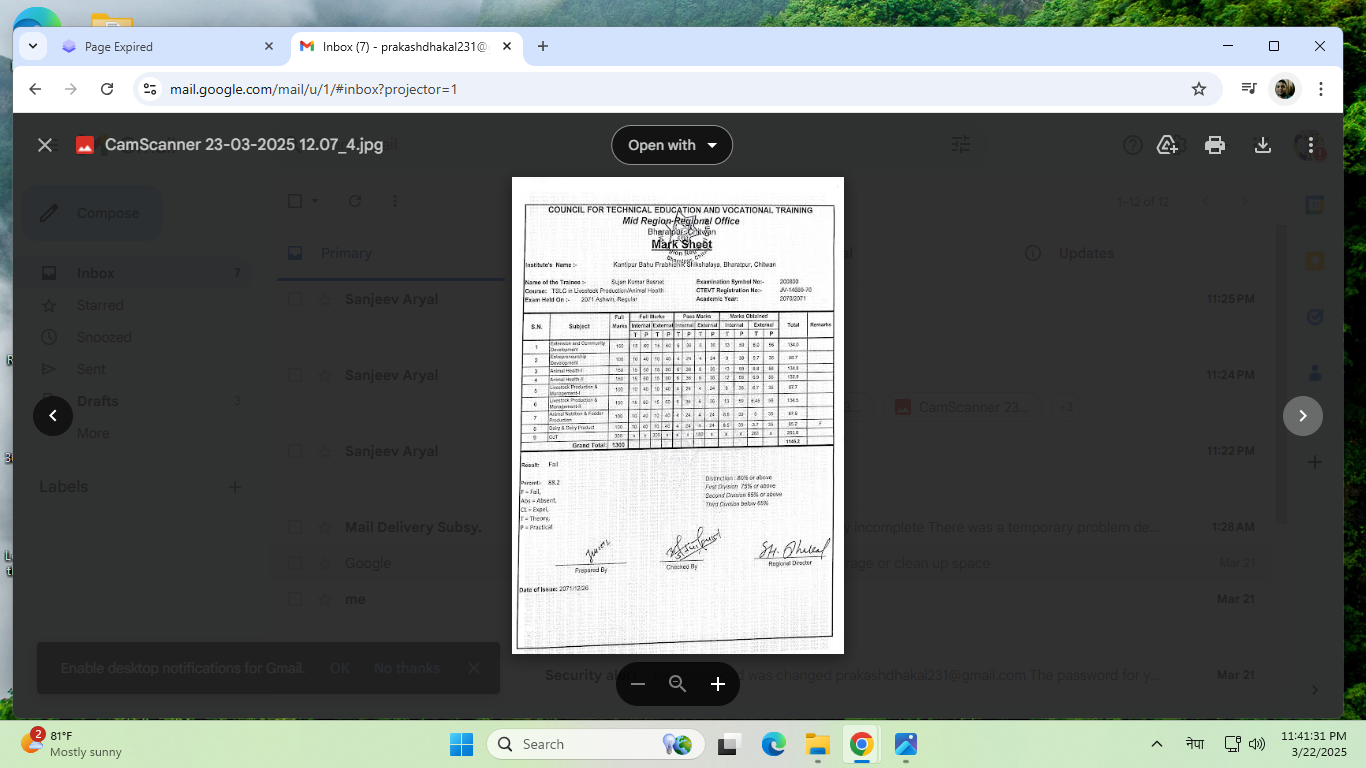Switch to the Updates inbox tab
The image size is (1366, 768).
[x=1086, y=253]
